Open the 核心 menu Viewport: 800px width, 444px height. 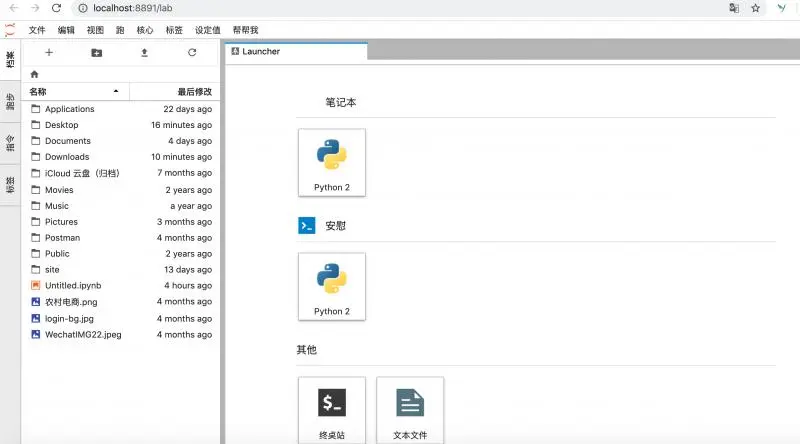tap(145, 30)
